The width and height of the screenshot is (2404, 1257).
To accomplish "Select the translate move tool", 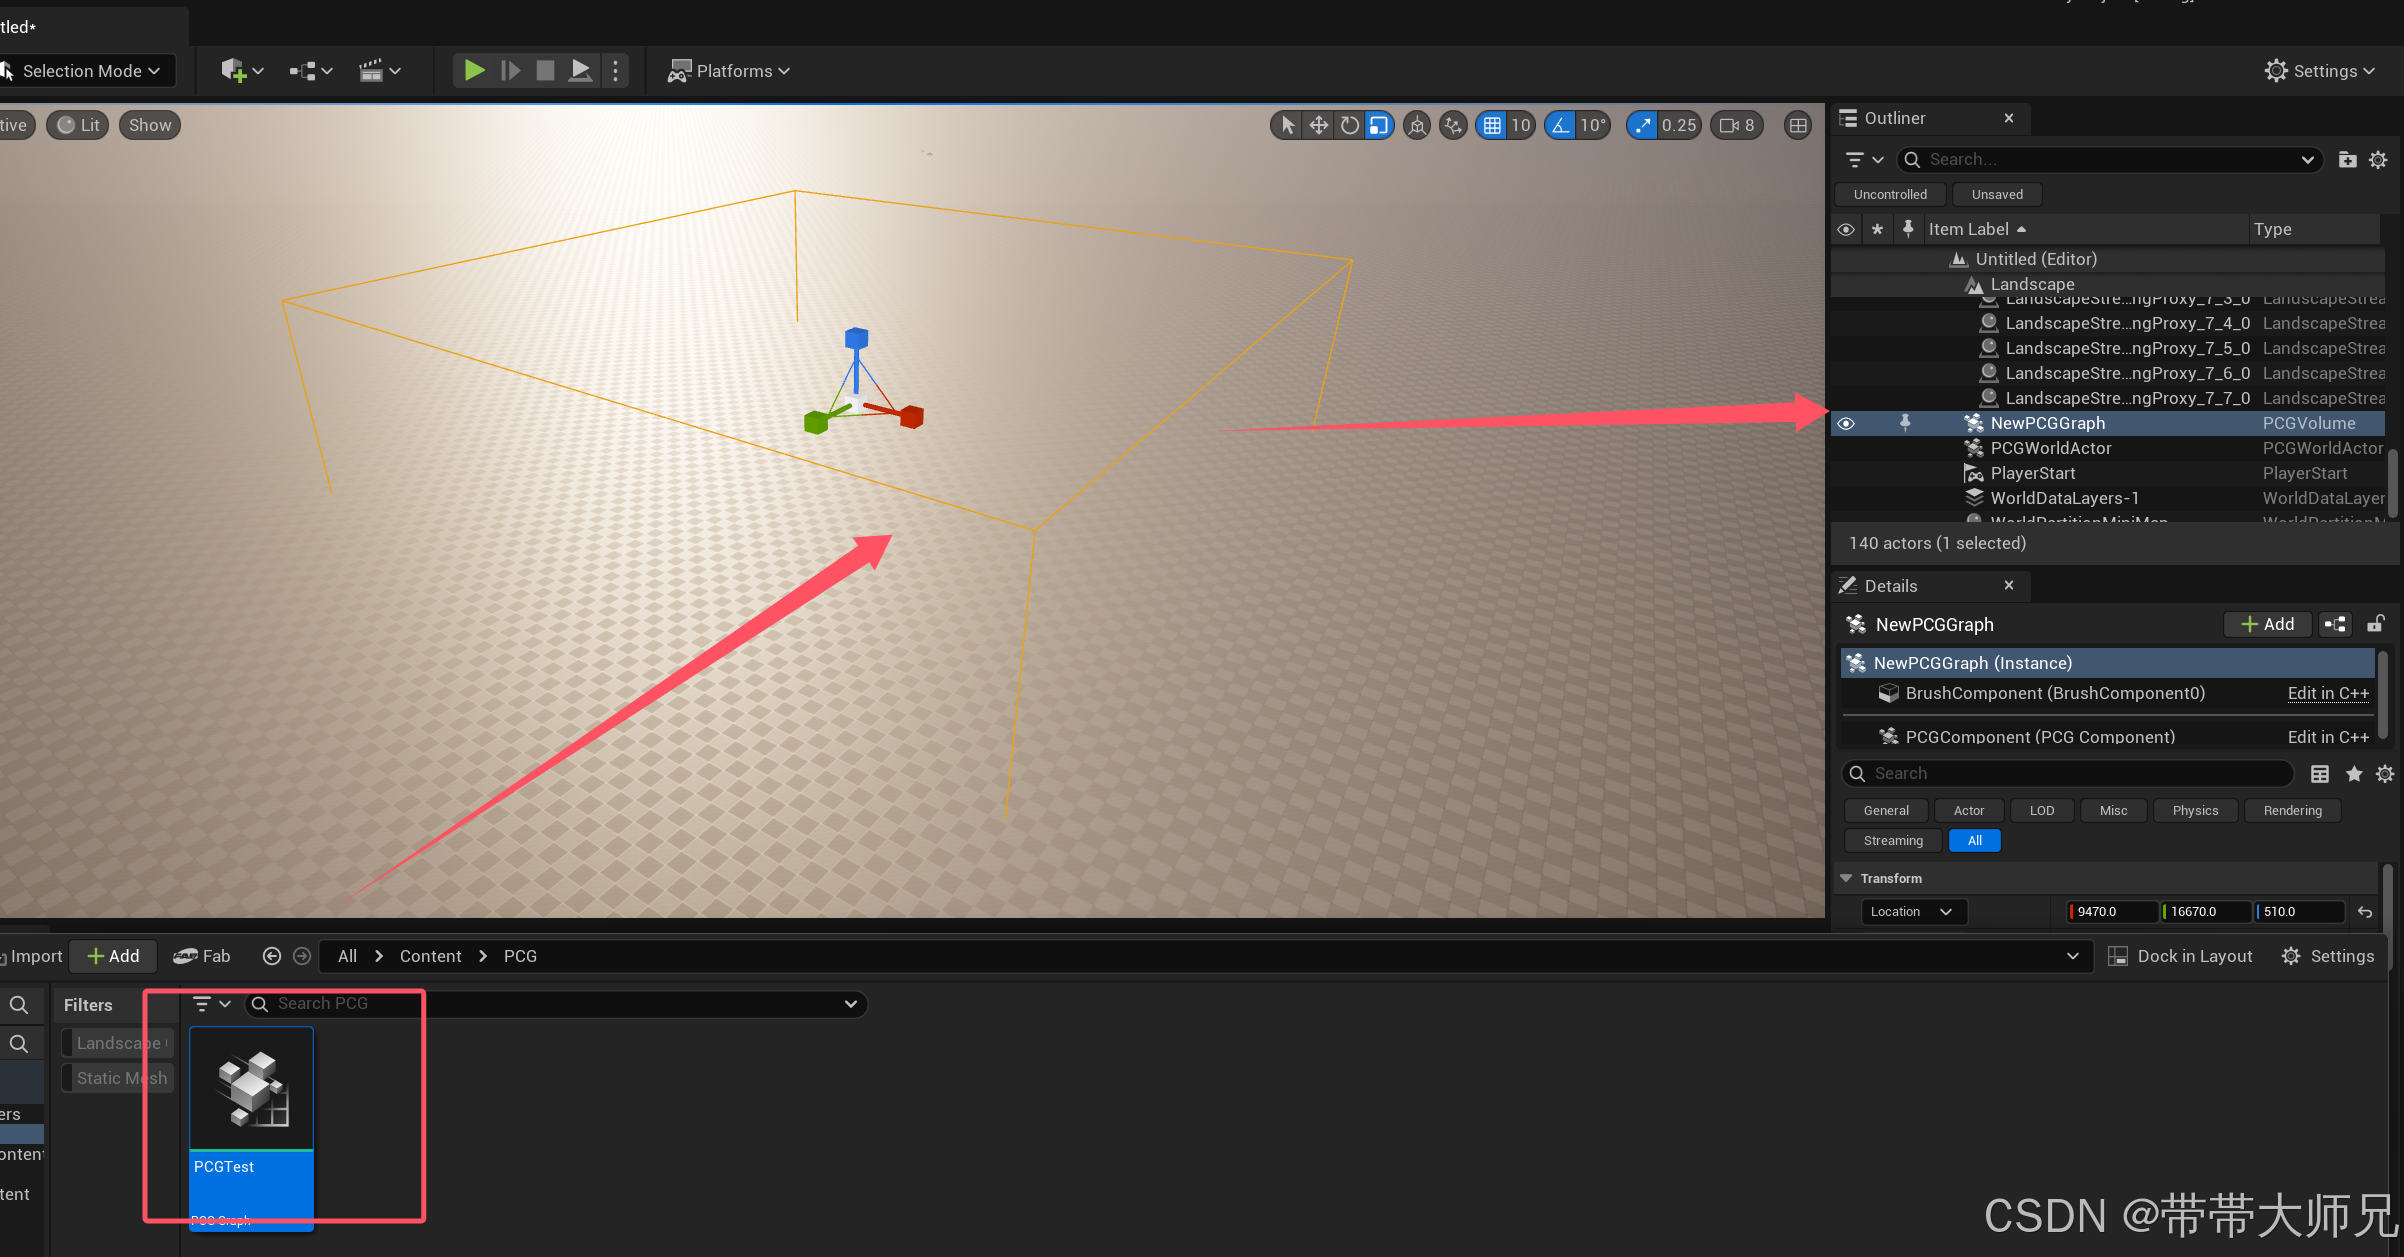I will [1318, 125].
